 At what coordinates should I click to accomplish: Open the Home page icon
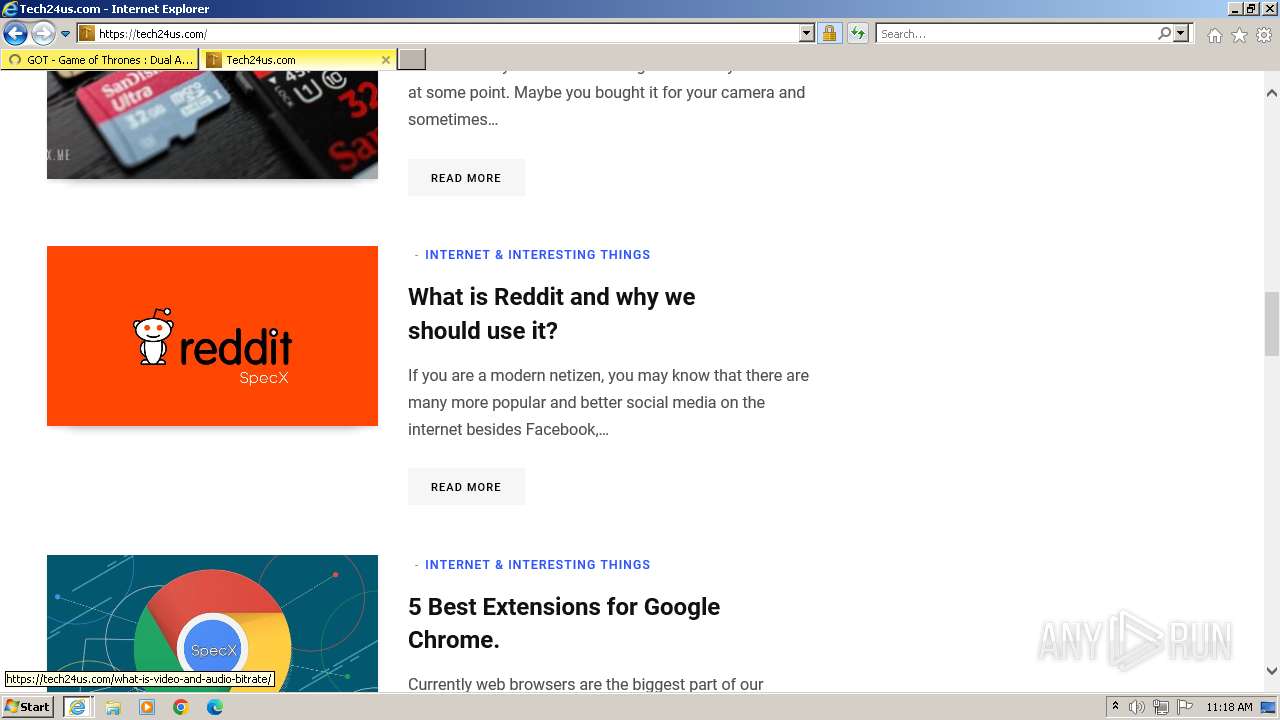[x=1214, y=35]
